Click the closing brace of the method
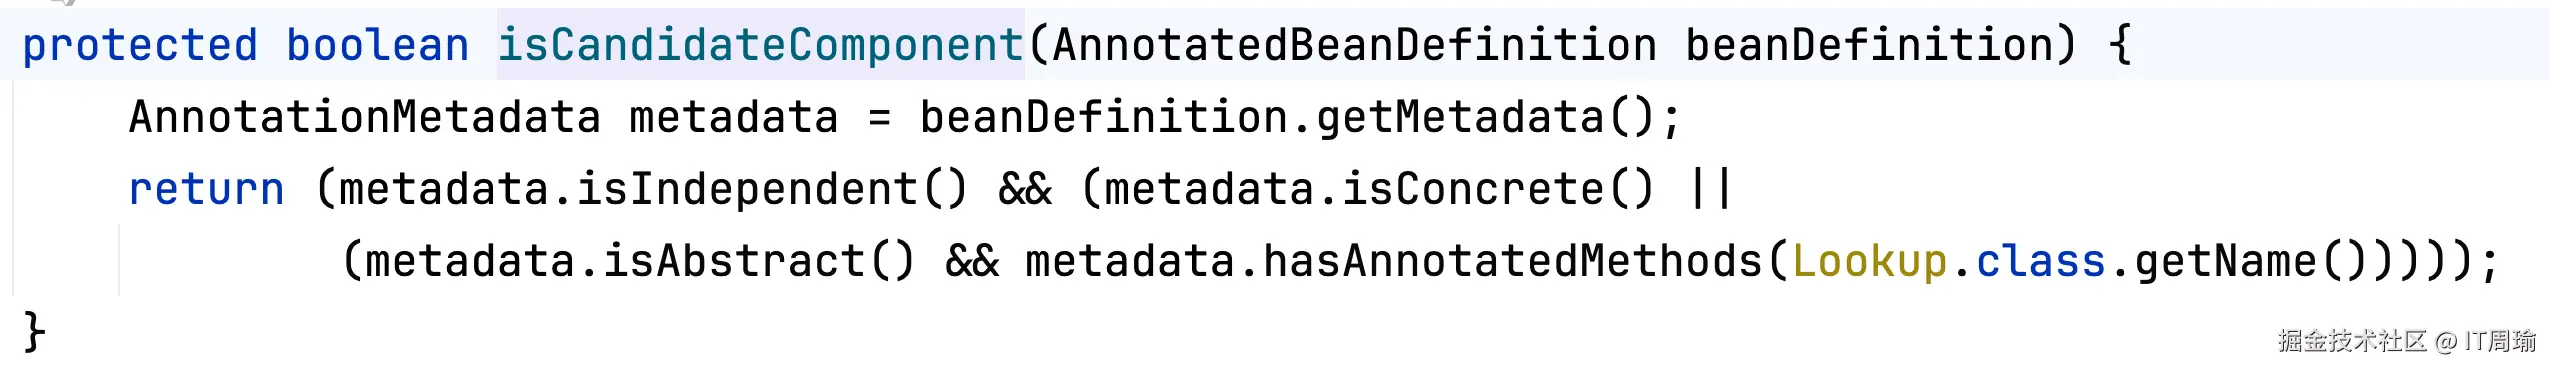Viewport: 2550px width, 368px height. 34,332
